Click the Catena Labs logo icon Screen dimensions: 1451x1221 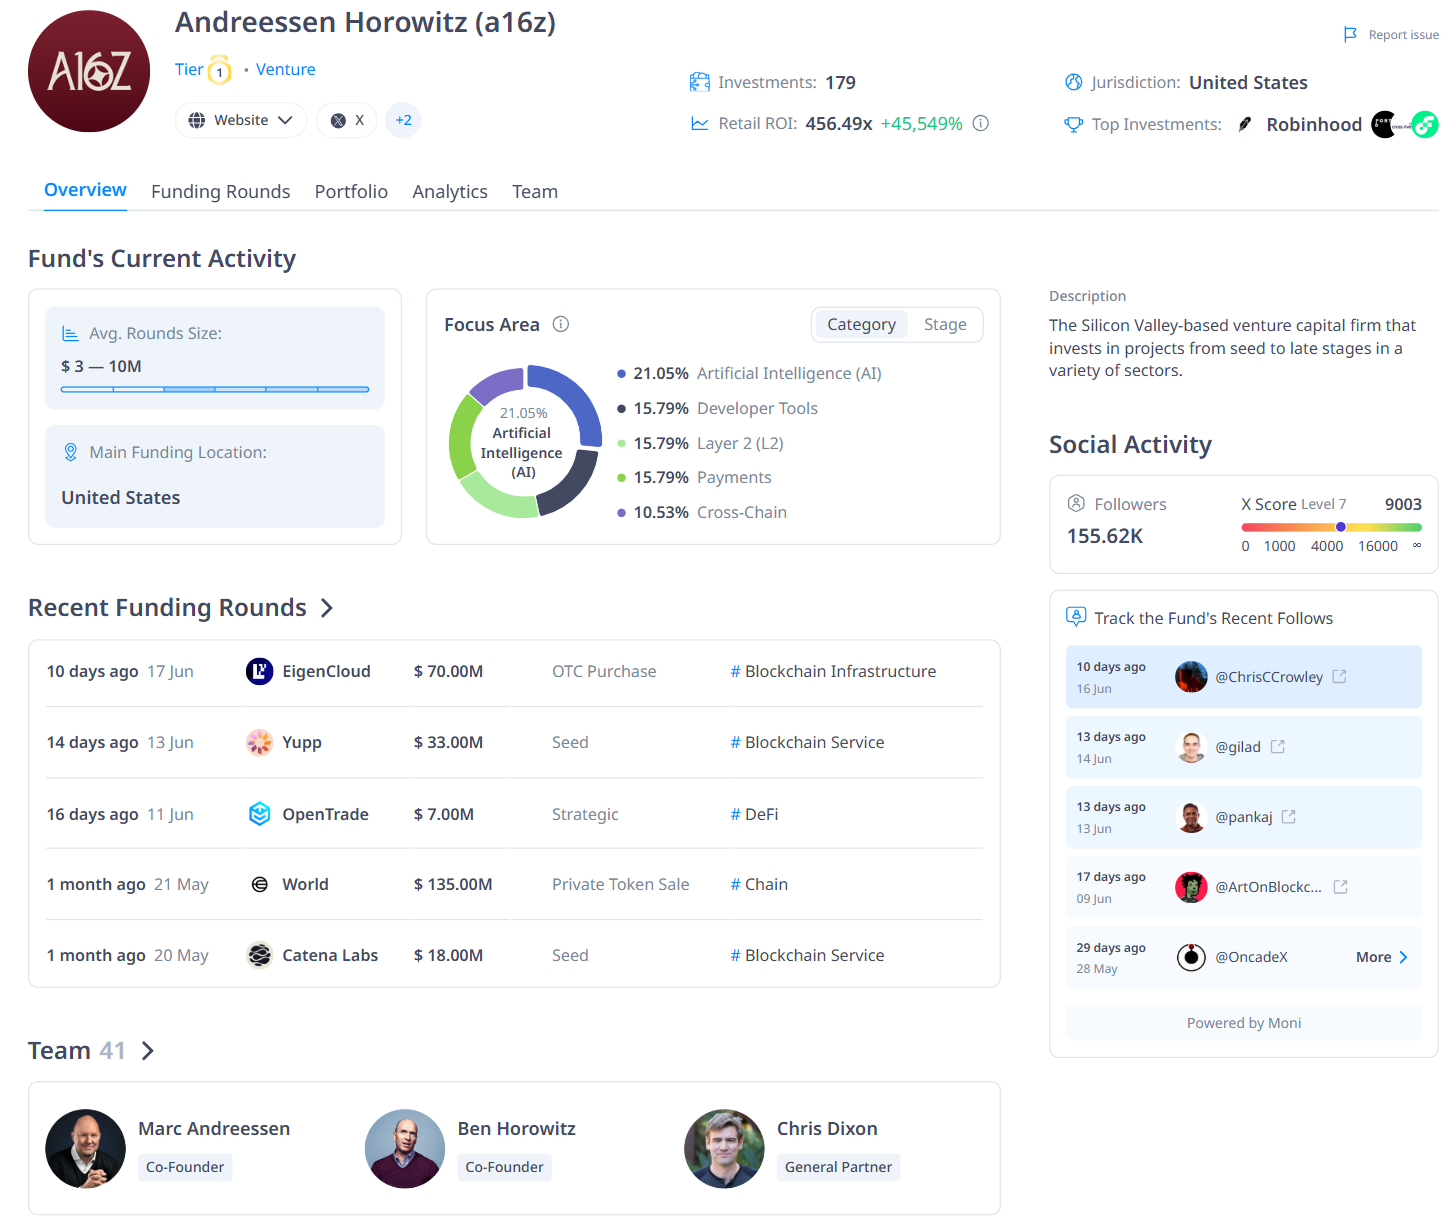(x=260, y=955)
